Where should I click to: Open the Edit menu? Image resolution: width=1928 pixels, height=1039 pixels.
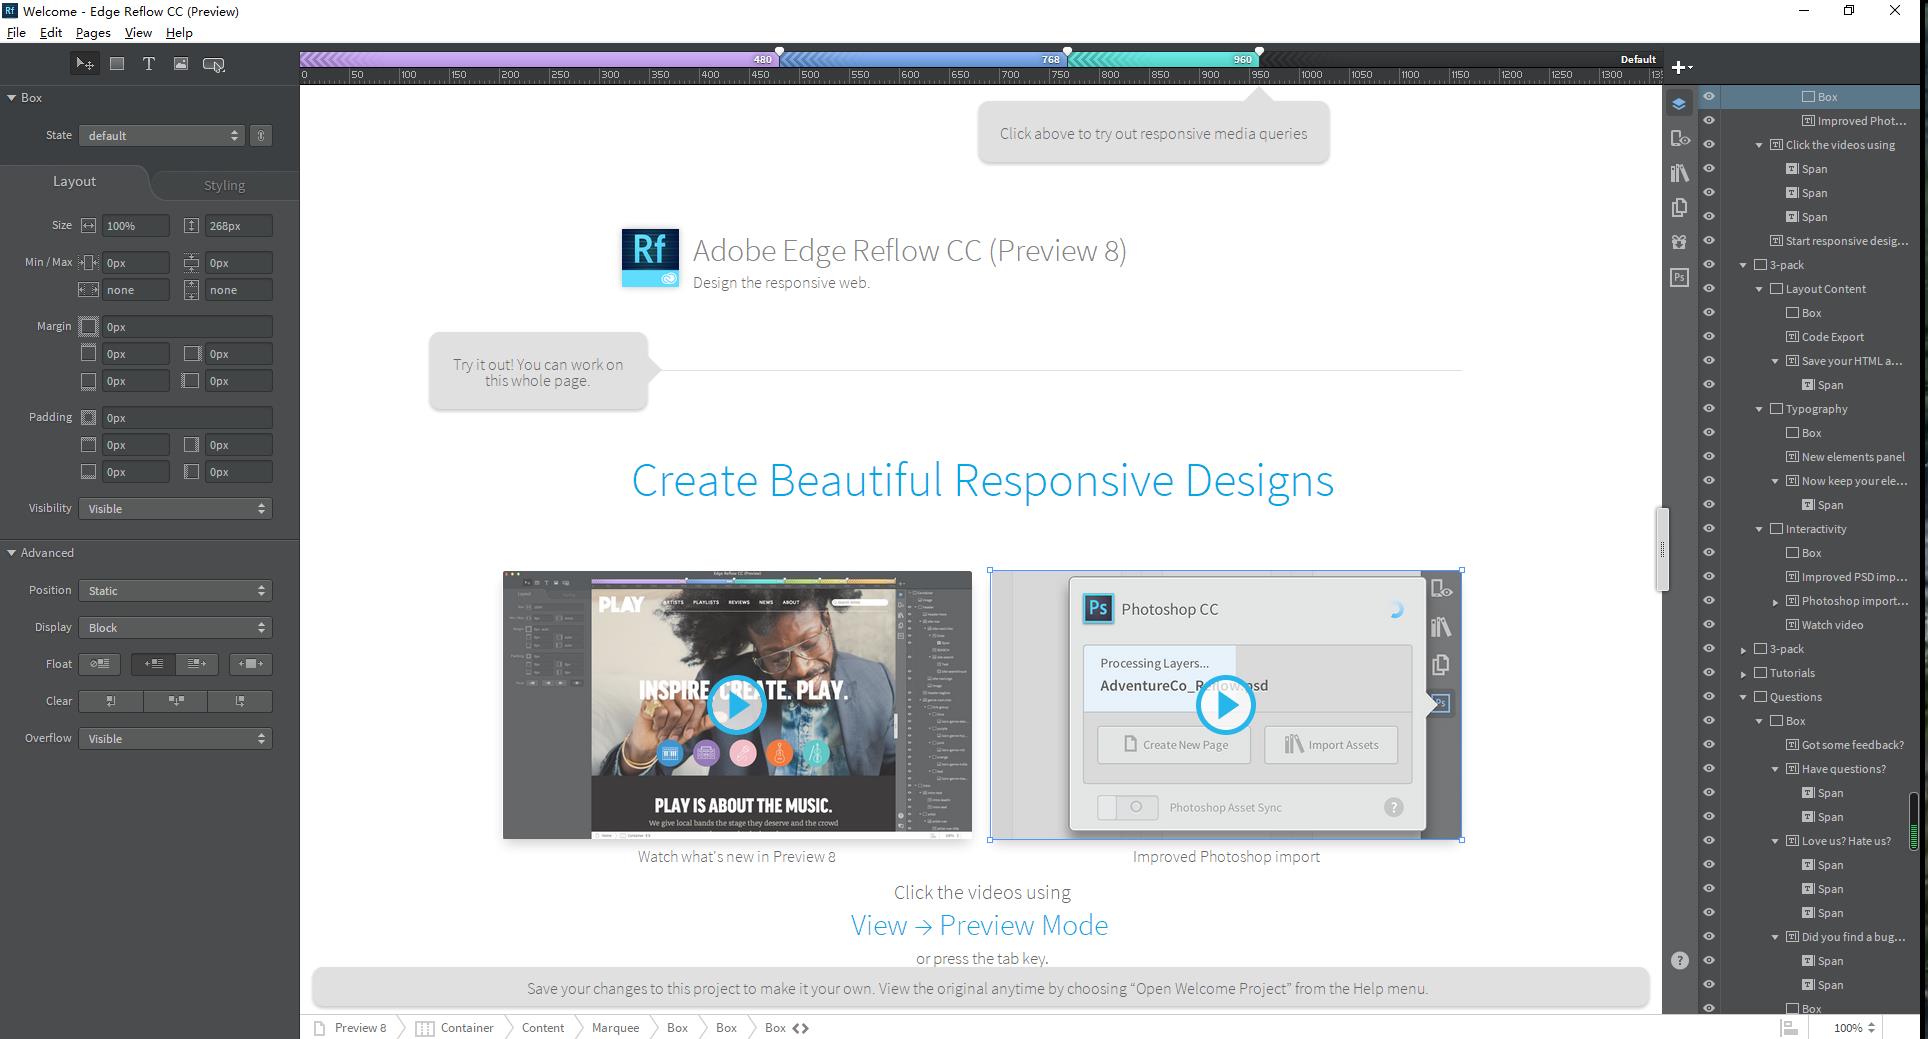[51, 33]
